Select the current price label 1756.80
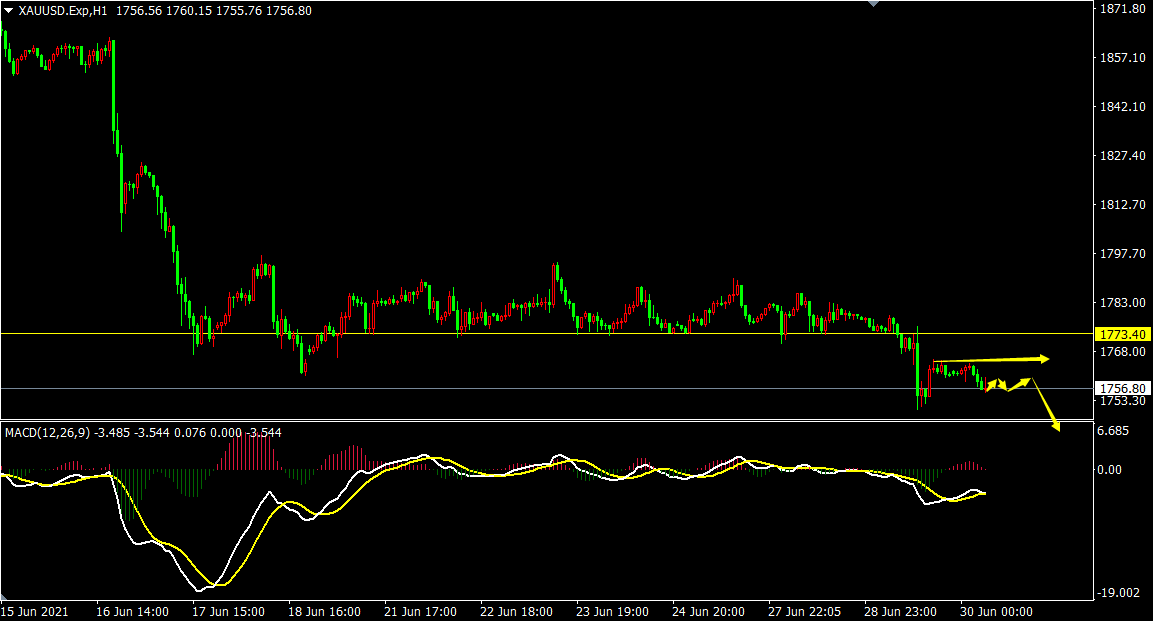 tap(1122, 388)
